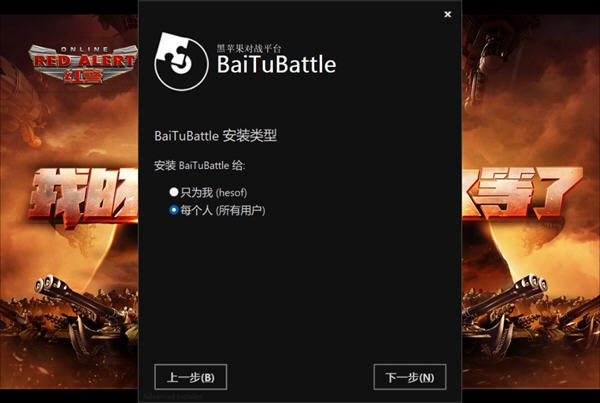Viewport: 600px width, 403px height.
Task: Click the Red Alert Online winged logo
Action: 83,65
